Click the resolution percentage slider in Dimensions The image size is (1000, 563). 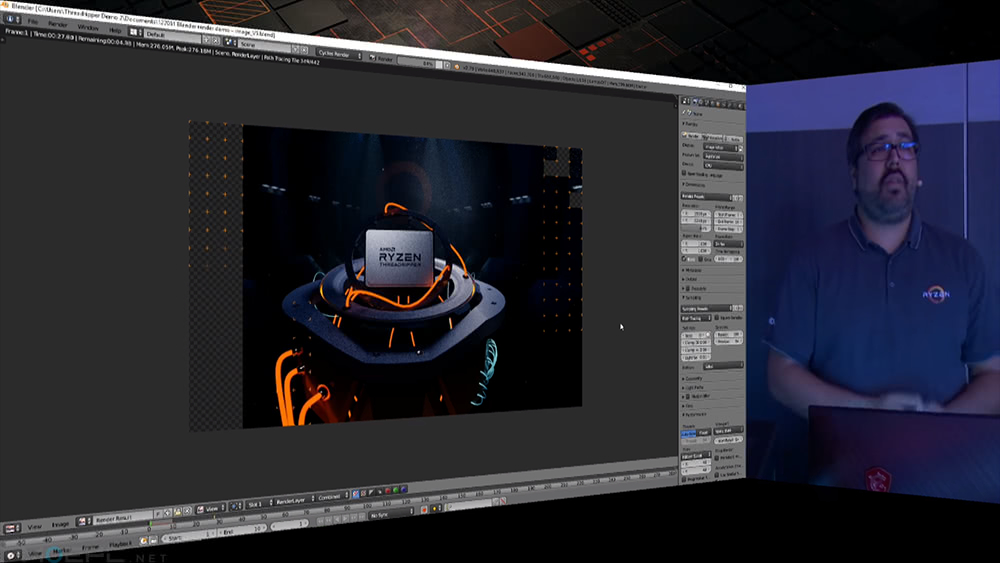click(x=696, y=228)
